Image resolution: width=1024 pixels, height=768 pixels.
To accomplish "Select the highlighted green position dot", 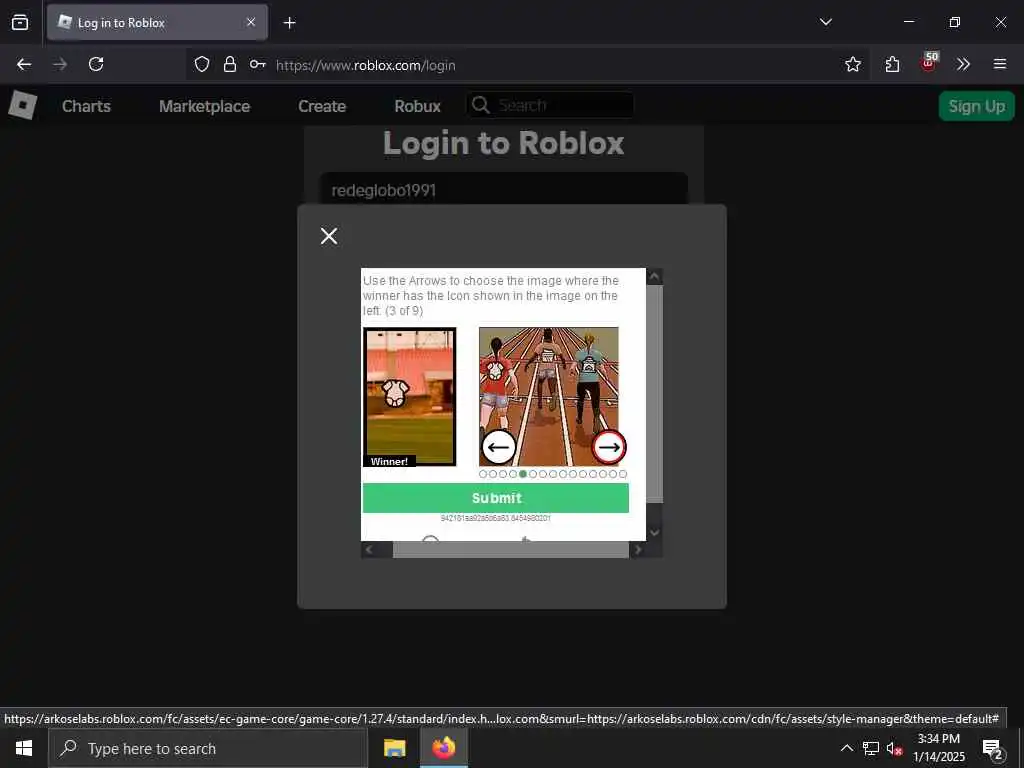I will [x=523, y=474].
